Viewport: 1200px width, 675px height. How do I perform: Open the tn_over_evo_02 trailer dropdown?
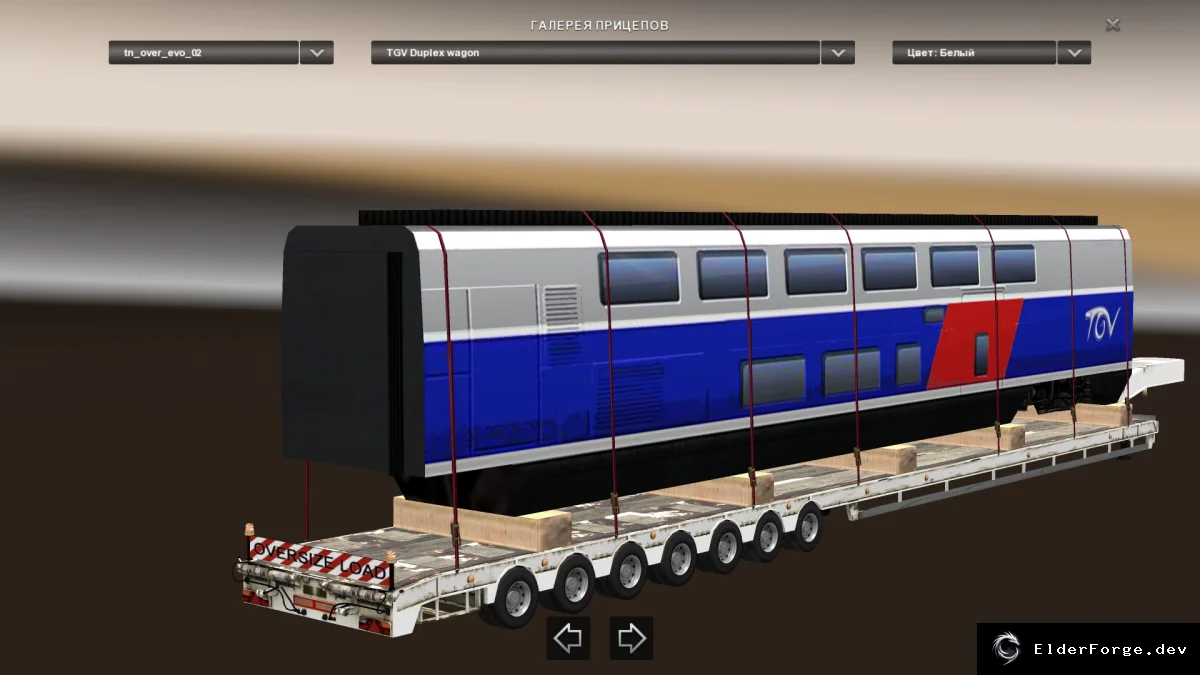pos(204,52)
